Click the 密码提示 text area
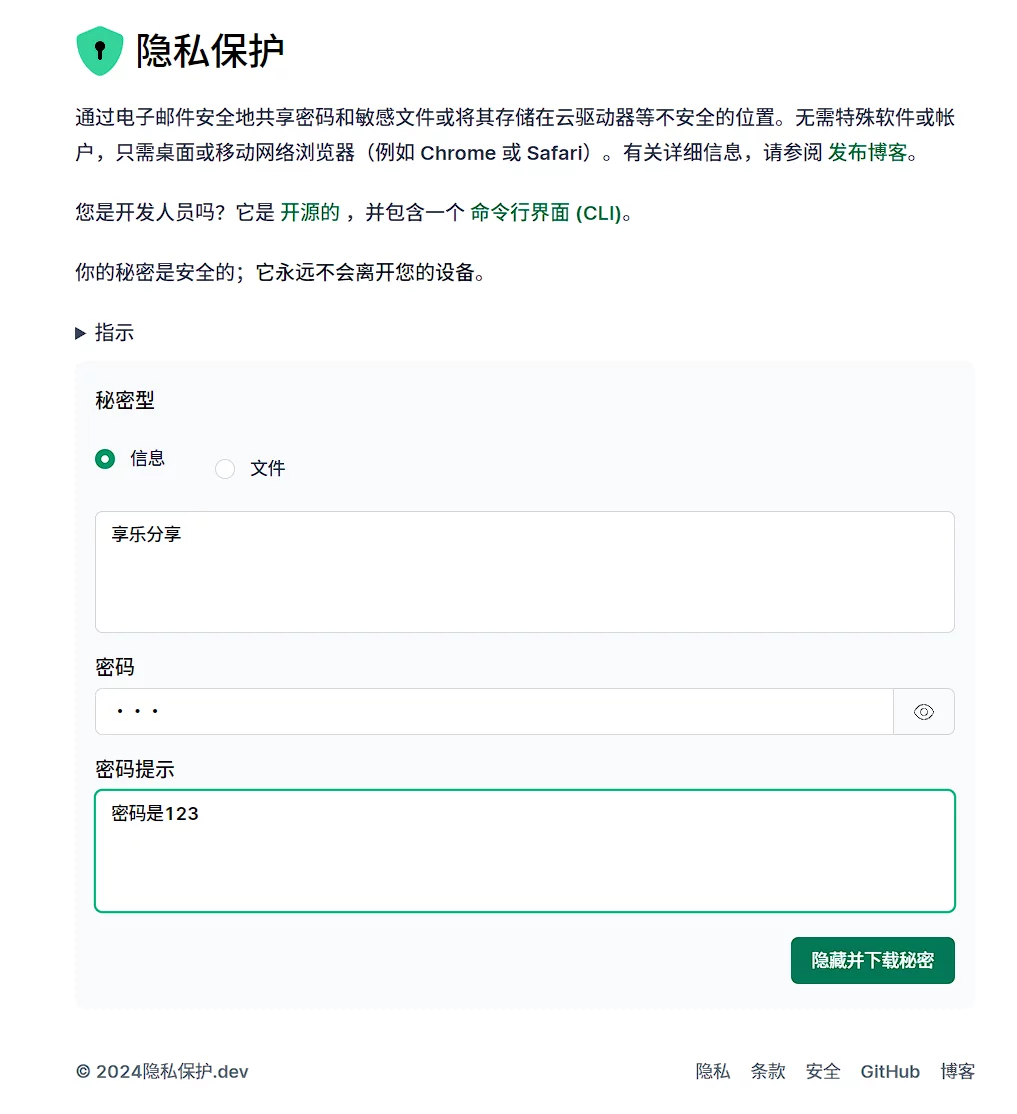The height and width of the screenshot is (1114, 1017). click(524, 851)
